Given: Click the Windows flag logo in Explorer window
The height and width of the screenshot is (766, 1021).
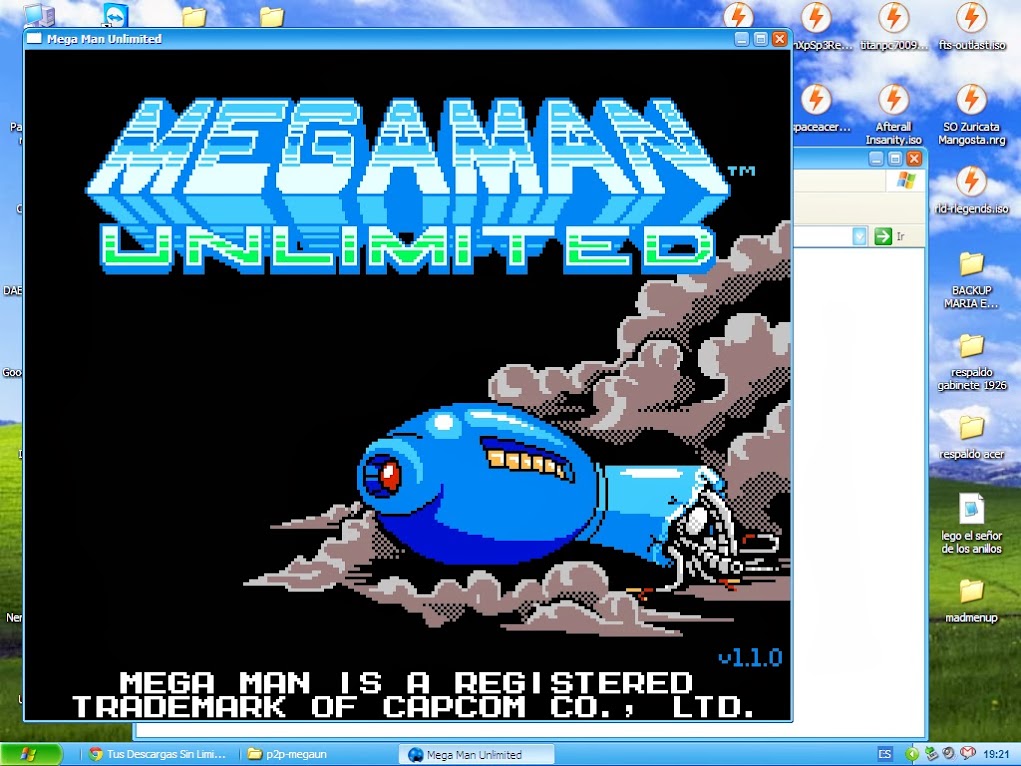Looking at the screenshot, I should tap(906, 180).
